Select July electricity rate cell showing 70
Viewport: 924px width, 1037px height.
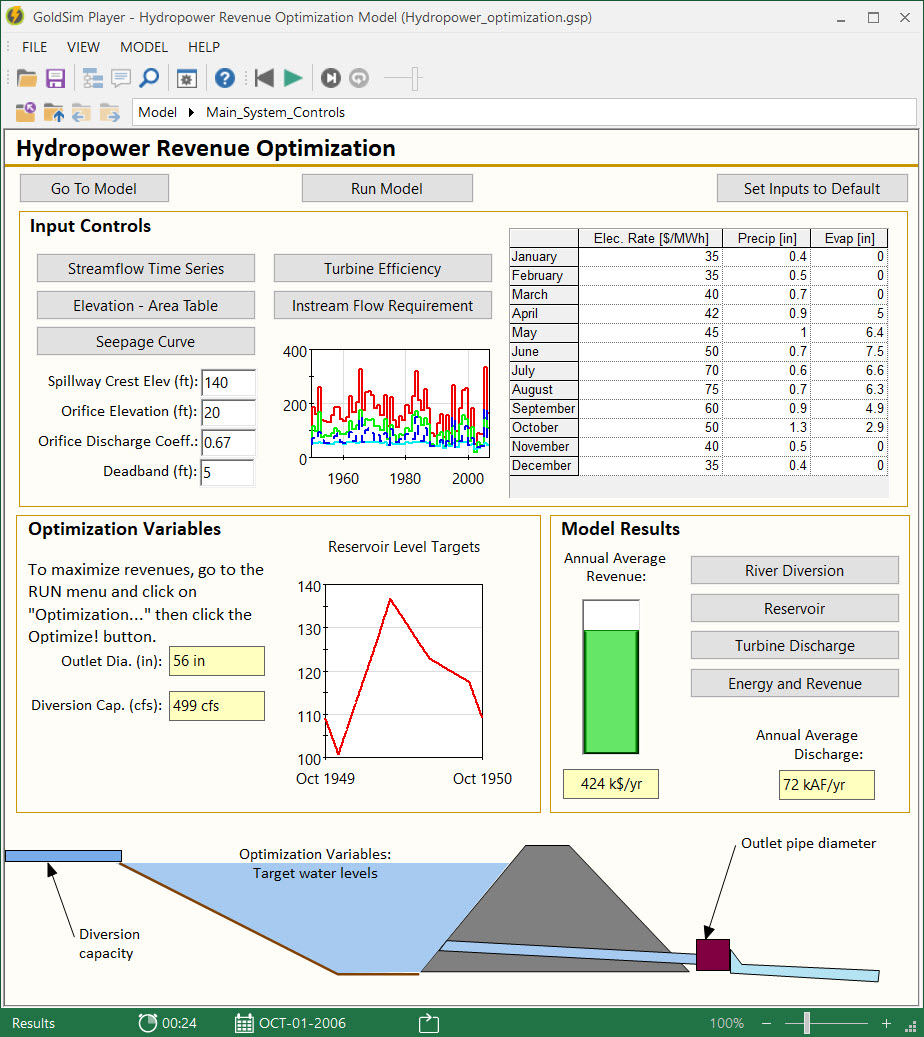[650, 370]
